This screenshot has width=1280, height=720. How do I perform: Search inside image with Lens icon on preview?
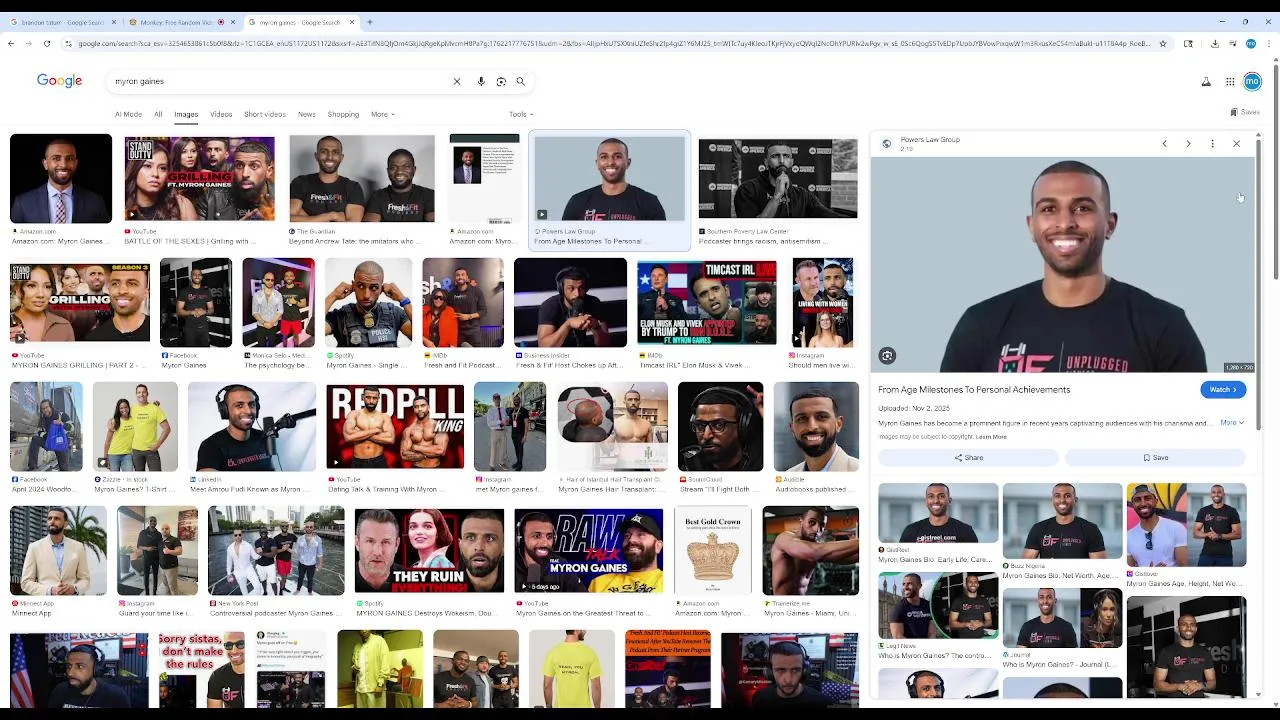point(887,356)
